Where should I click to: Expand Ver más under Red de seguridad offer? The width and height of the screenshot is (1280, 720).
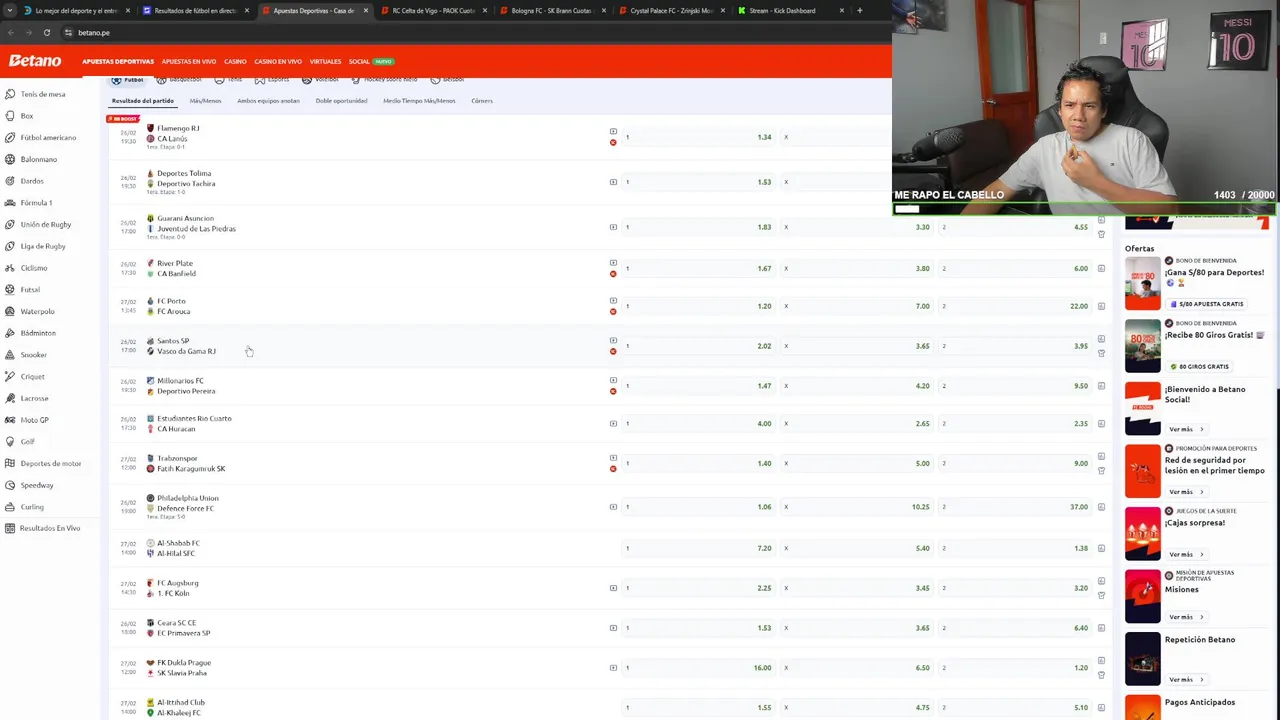(1186, 492)
